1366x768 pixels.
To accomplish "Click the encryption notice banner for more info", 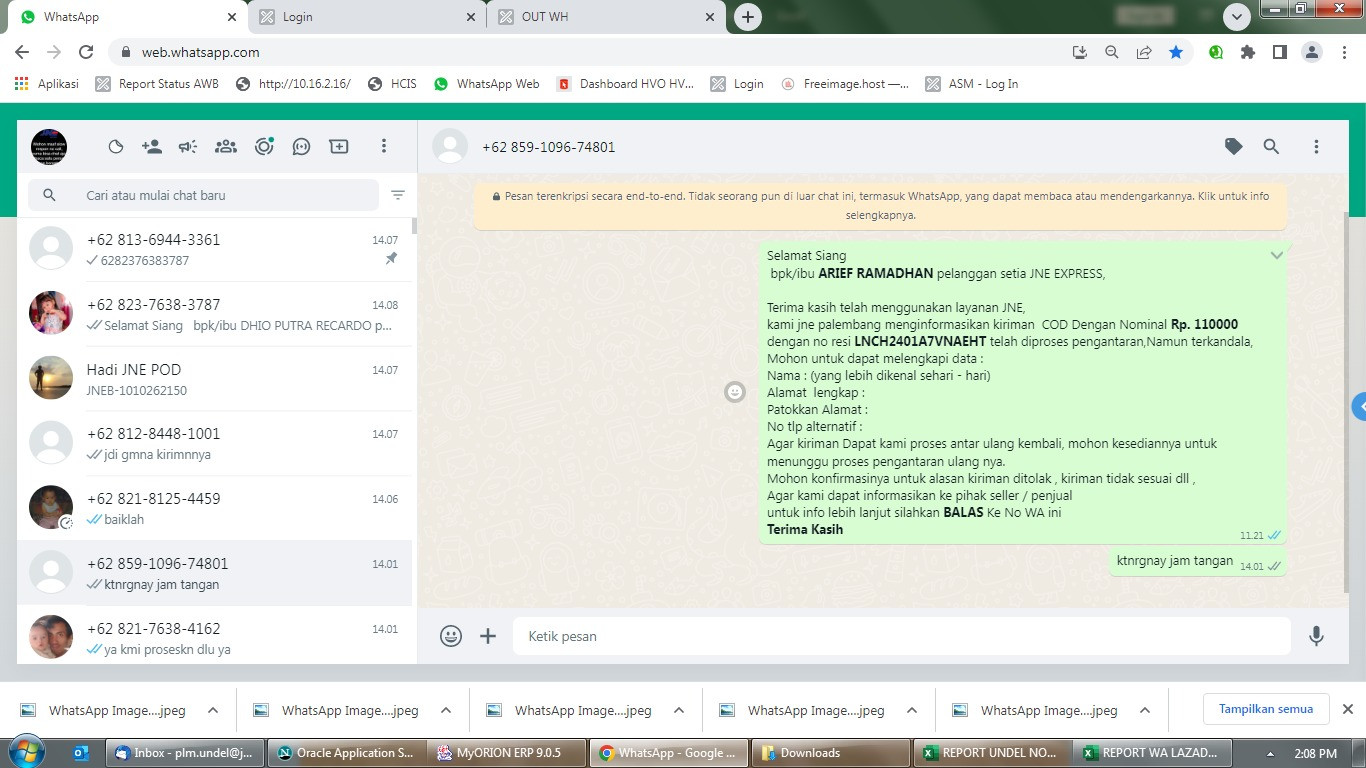I will tap(880, 206).
